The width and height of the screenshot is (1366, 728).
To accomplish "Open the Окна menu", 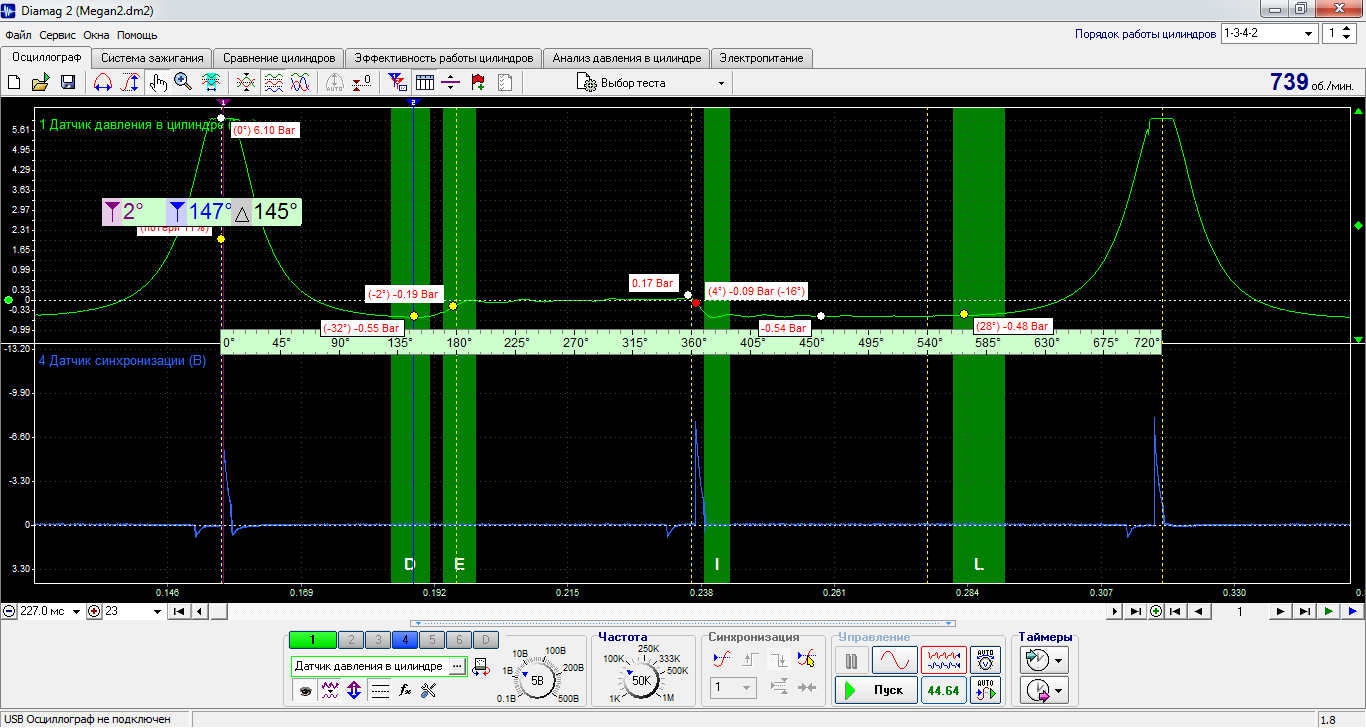I will [97, 34].
